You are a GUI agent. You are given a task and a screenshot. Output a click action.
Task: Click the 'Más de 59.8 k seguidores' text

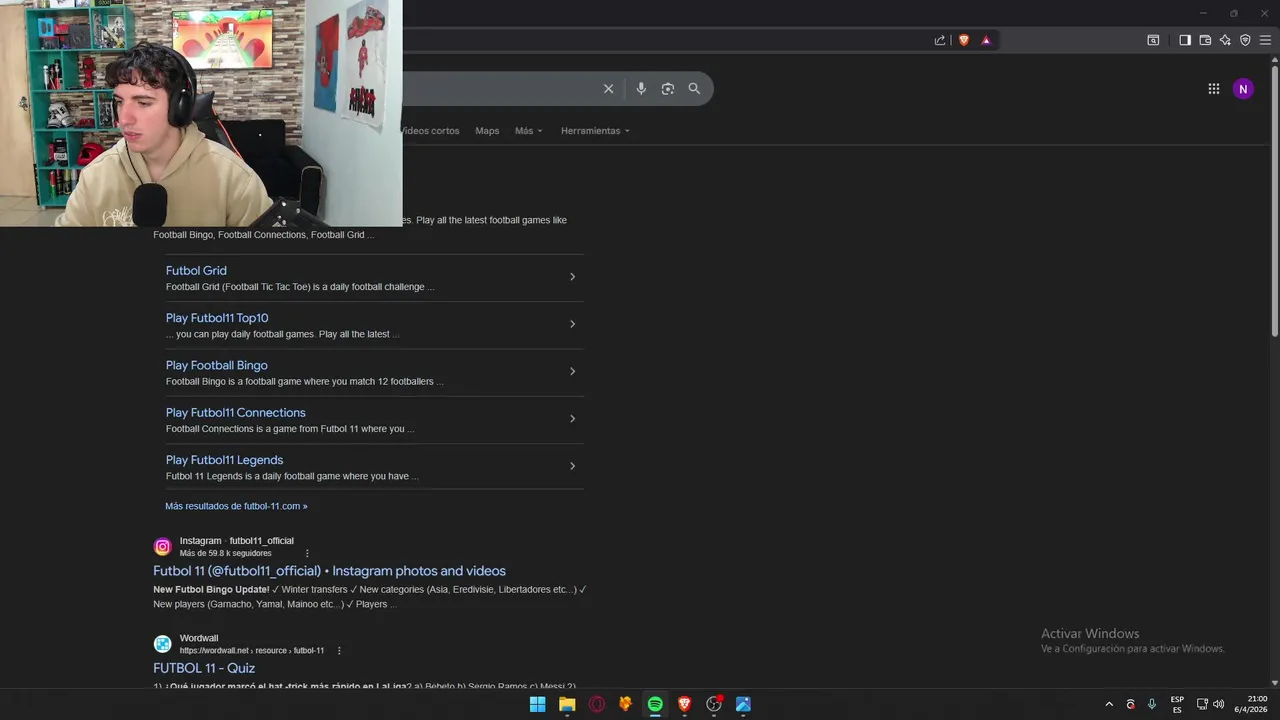(225, 553)
